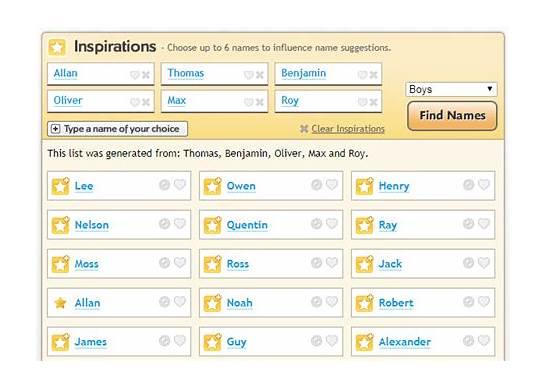Click the star icon next to Henry
This screenshot has height=387, width=546.
(x=364, y=186)
